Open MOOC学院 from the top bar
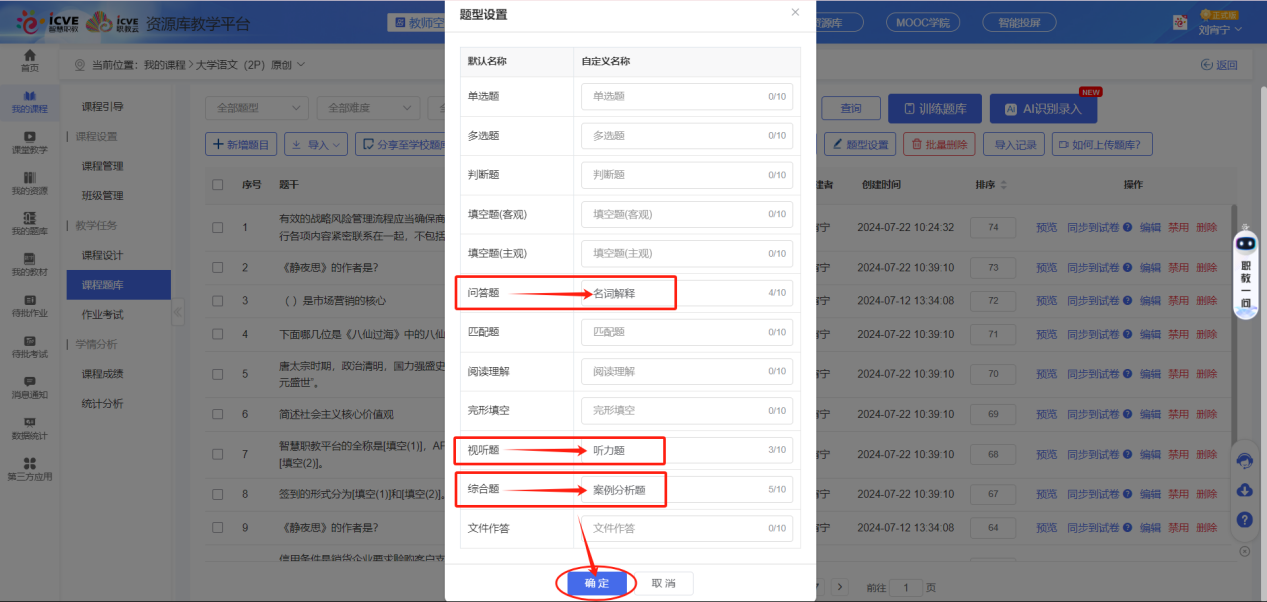Viewport: 1267px width, 602px height. [922, 21]
